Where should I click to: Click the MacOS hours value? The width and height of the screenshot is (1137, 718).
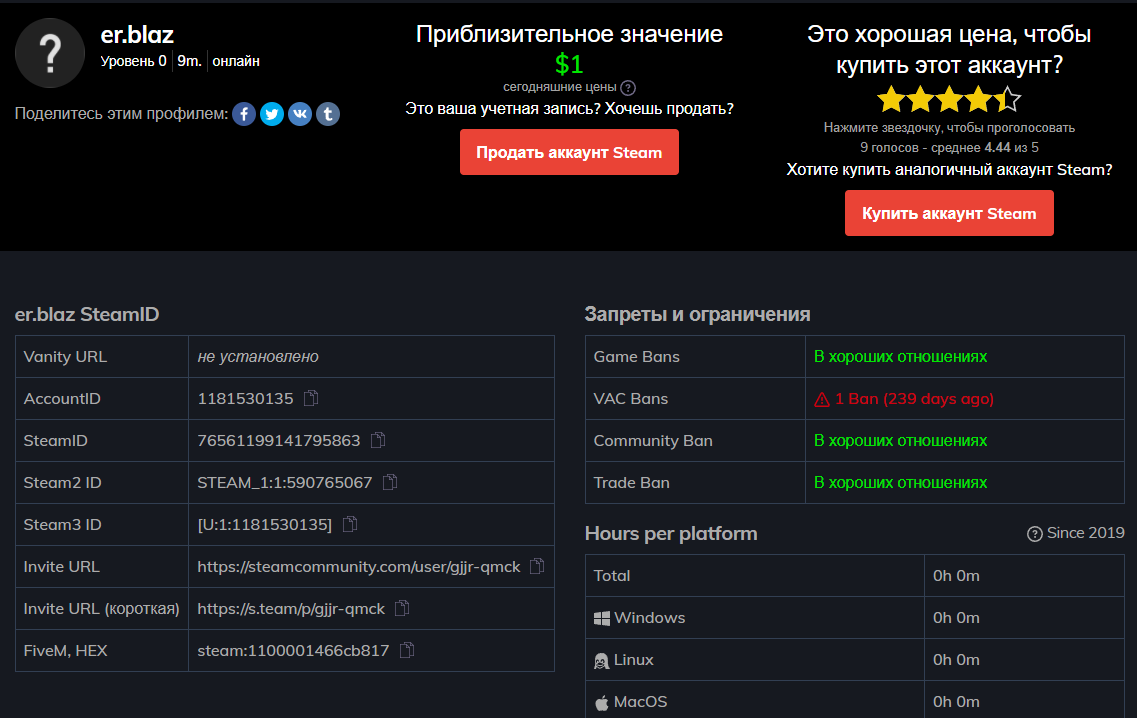(x=956, y=702)
